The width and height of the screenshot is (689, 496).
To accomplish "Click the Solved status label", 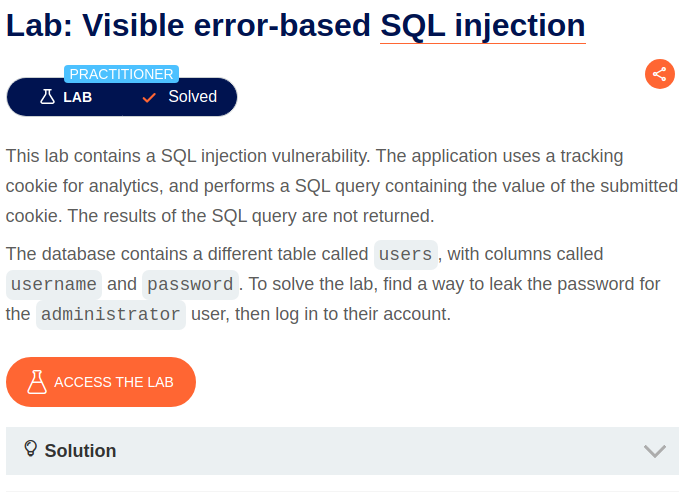I will [x=192, y=97].
